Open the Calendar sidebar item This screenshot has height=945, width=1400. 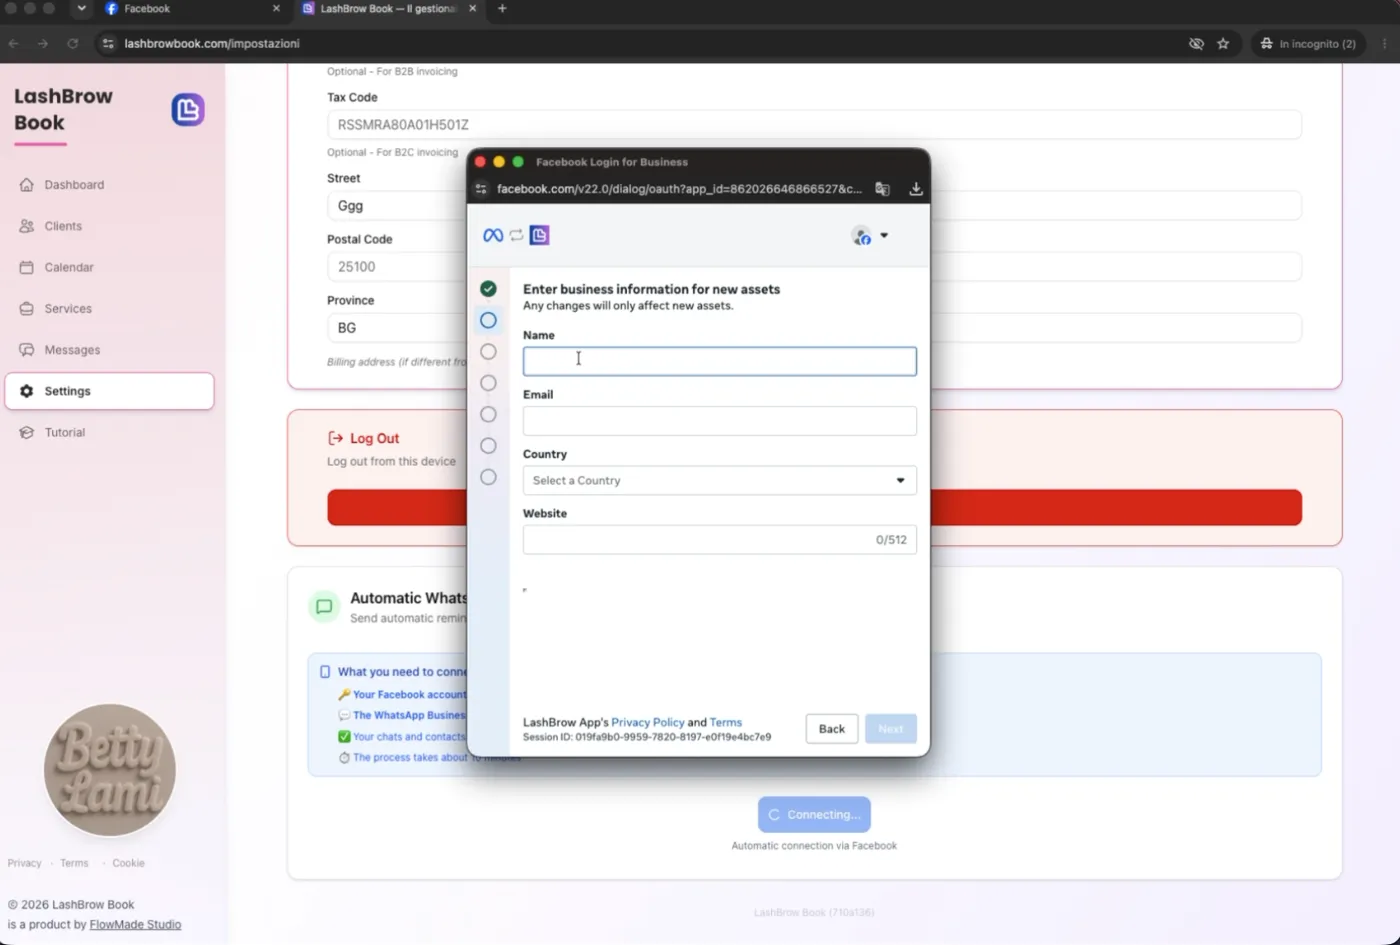(x=109, y=267)
